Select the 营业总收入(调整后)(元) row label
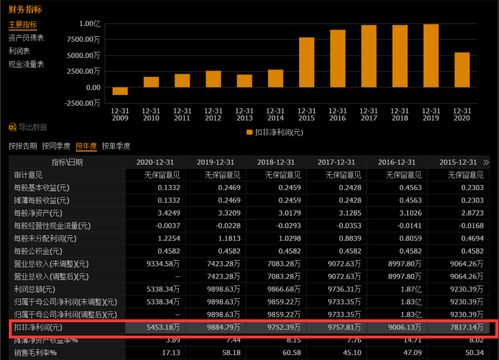Image resolution: width=499 pixels, height=360 pixels. pyautogui.click(x=51, y=277)
